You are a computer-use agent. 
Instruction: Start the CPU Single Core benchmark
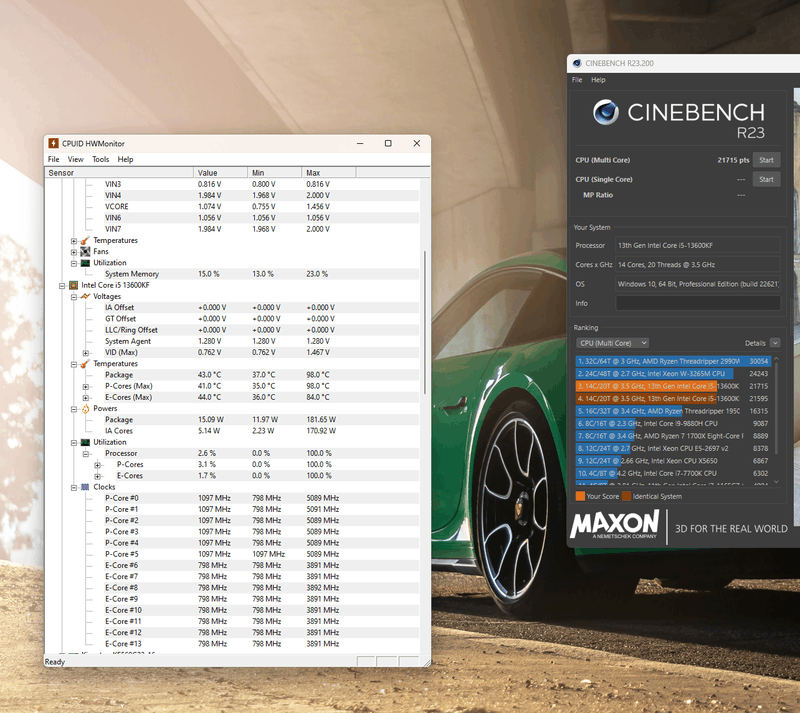(766, 179)
